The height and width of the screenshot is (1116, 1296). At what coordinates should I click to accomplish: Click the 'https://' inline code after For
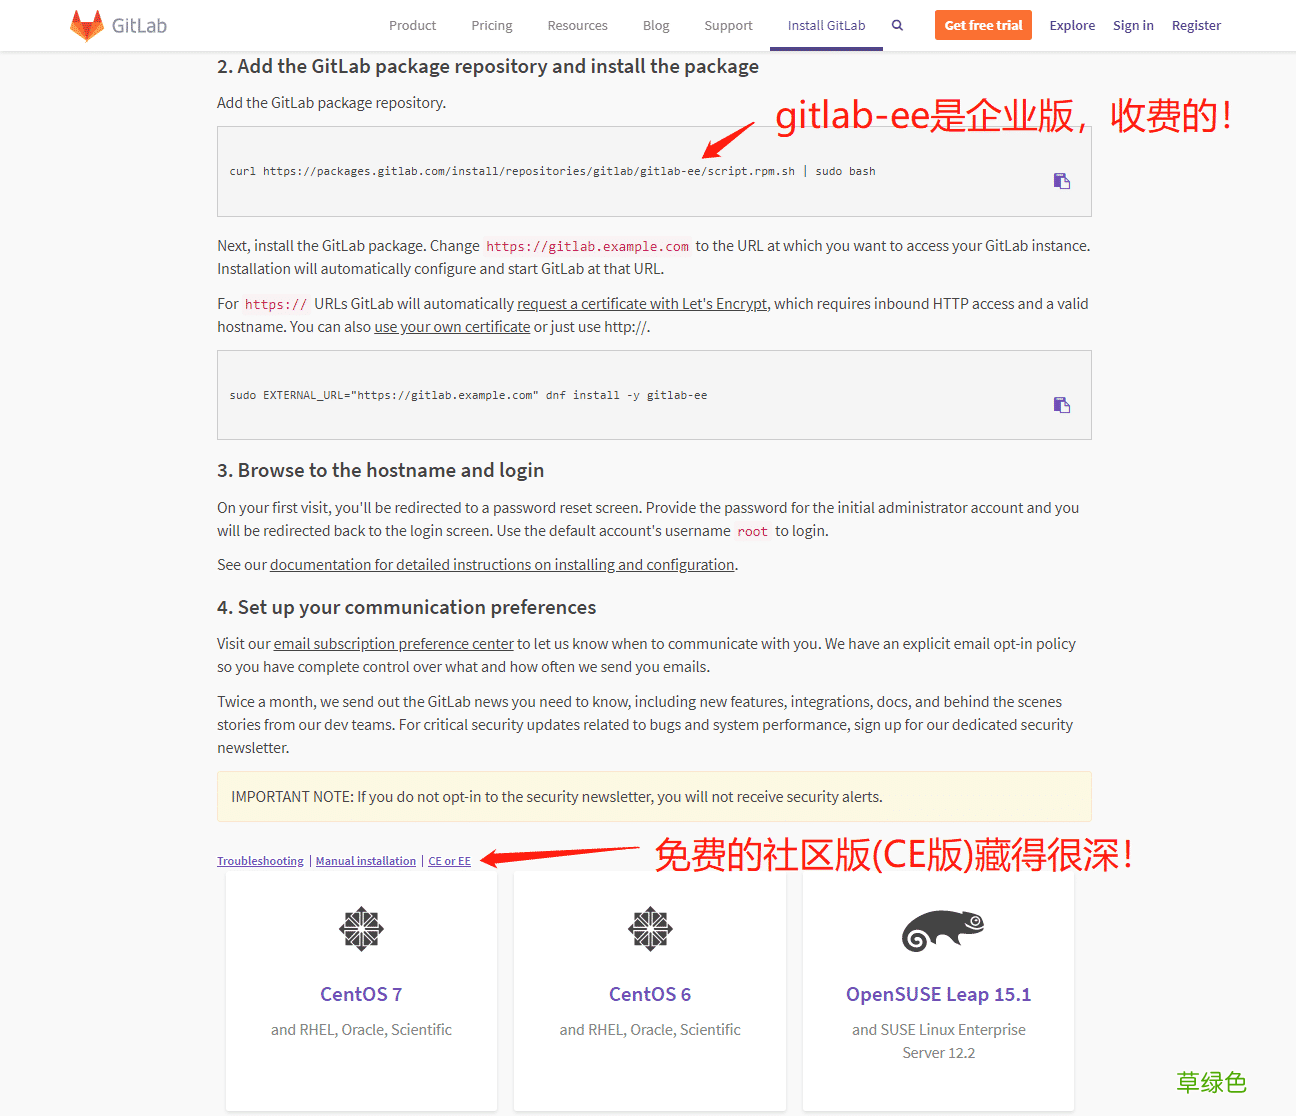(x=276, y=304)
